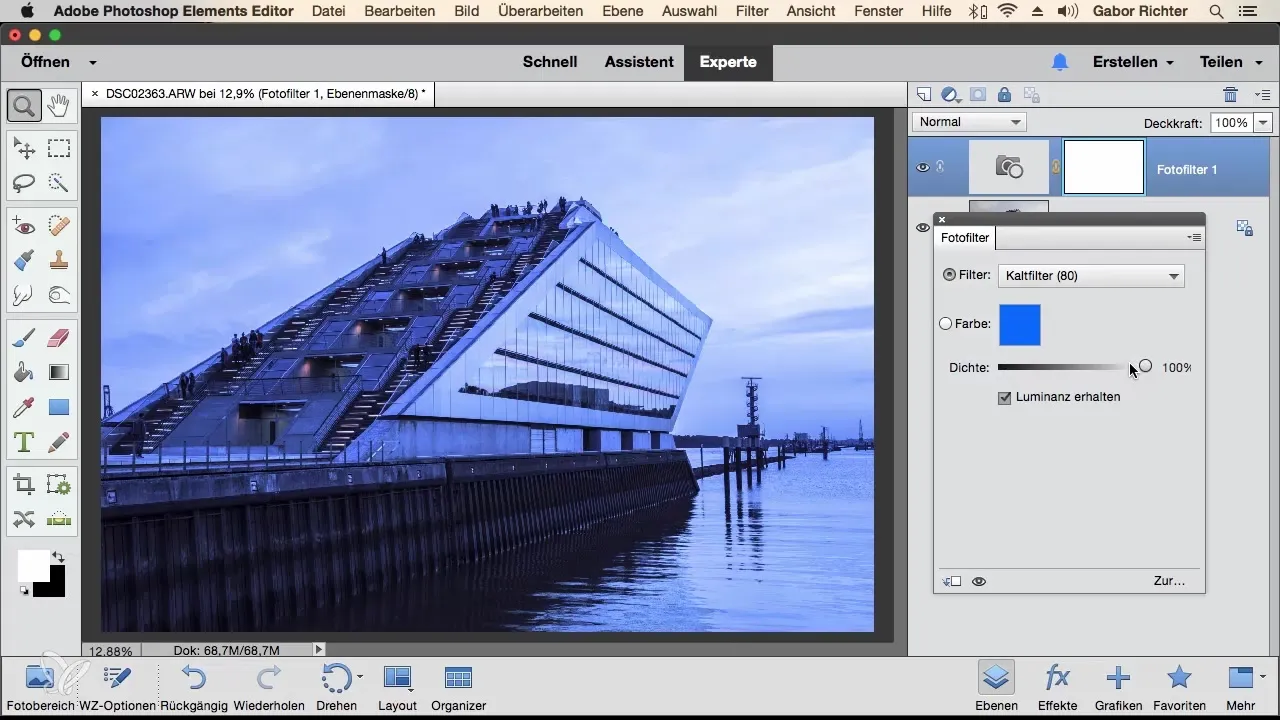
Task: Open the Erstellen dropdown
Action: point(1133,62)
